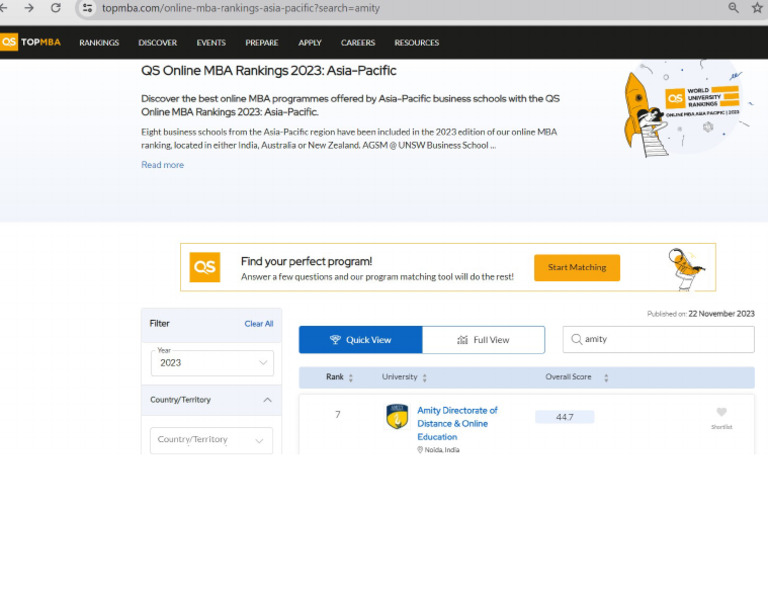Screen dimensions: 768x594
Task: Go forward with browser arrow
Action: click(28, 8)
